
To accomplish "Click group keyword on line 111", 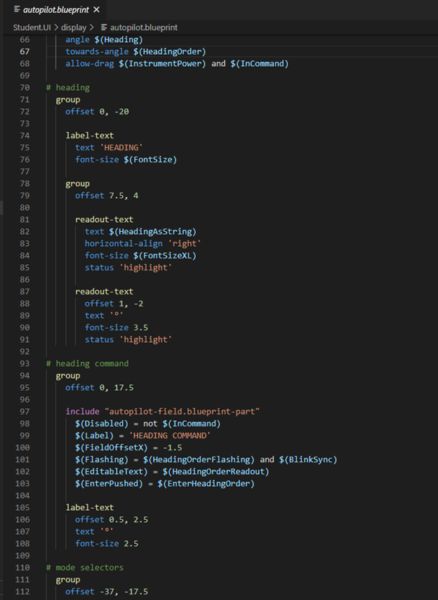I will tap(68, 580).
